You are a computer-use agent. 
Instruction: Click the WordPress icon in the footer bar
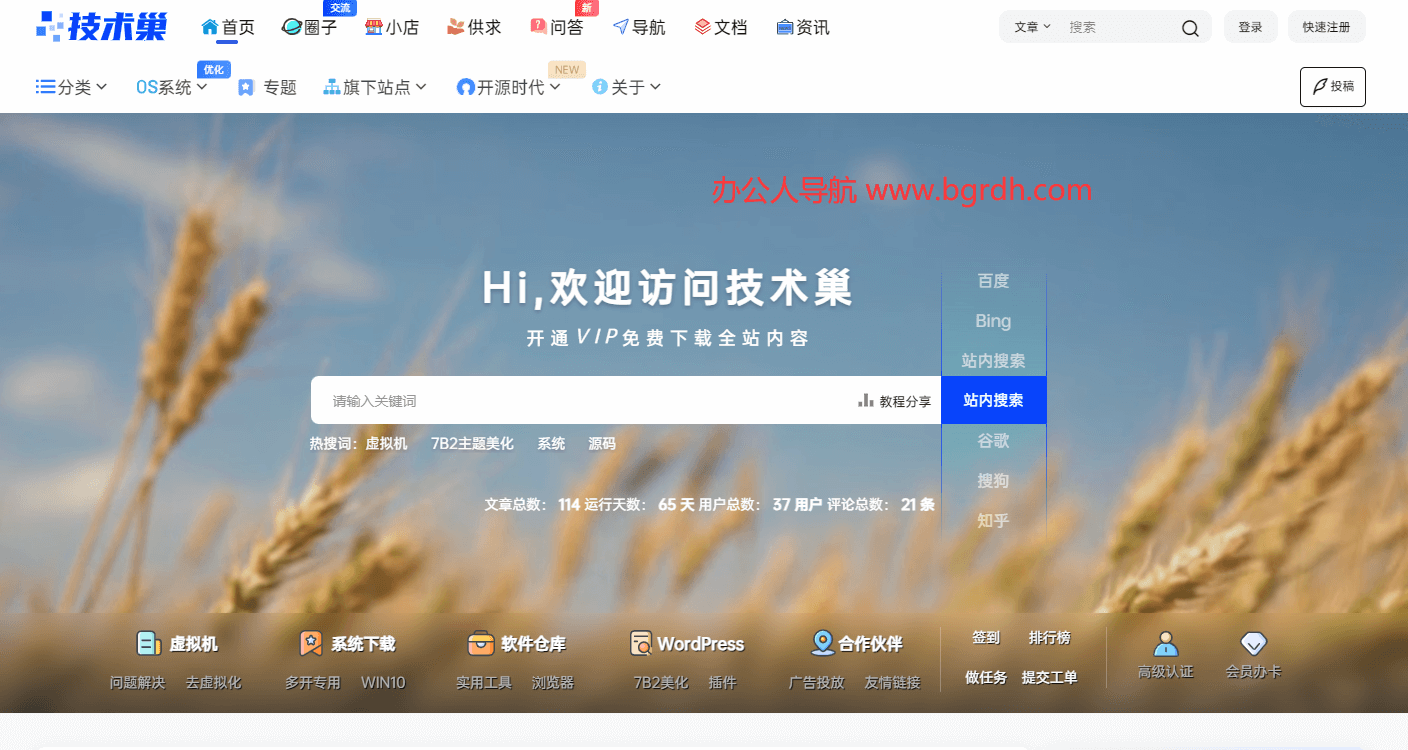(637, 643)
